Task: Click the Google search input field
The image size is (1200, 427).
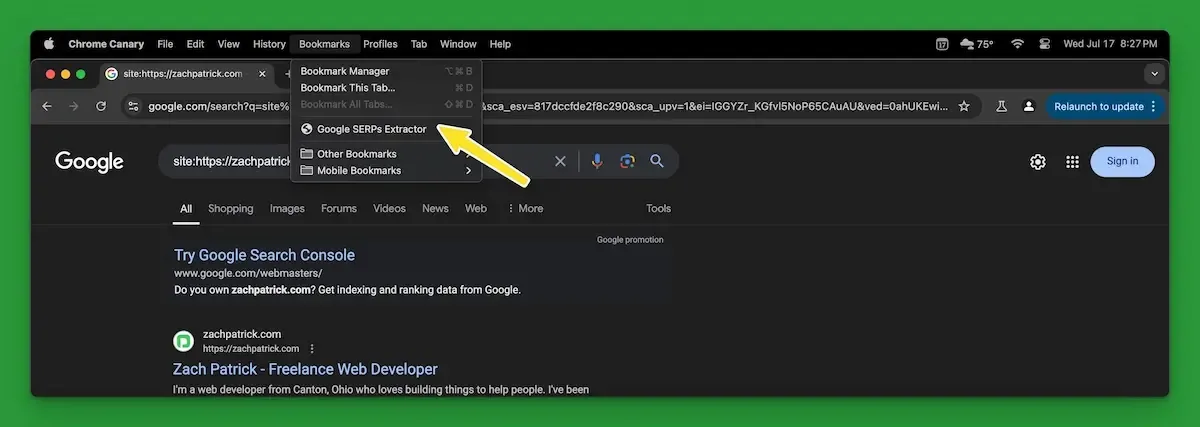Action: coord(230,162)
